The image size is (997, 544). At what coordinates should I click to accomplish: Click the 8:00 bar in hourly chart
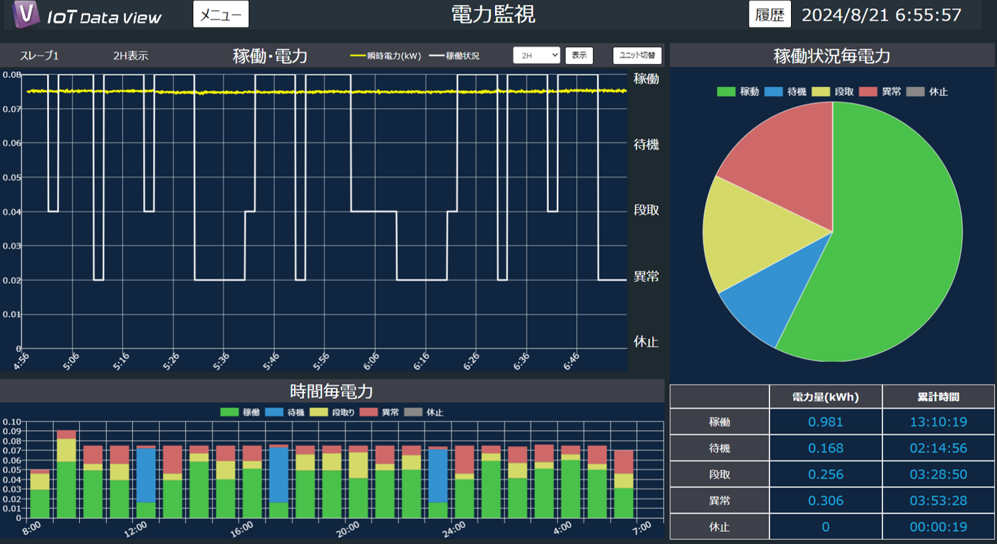(40, 495)
